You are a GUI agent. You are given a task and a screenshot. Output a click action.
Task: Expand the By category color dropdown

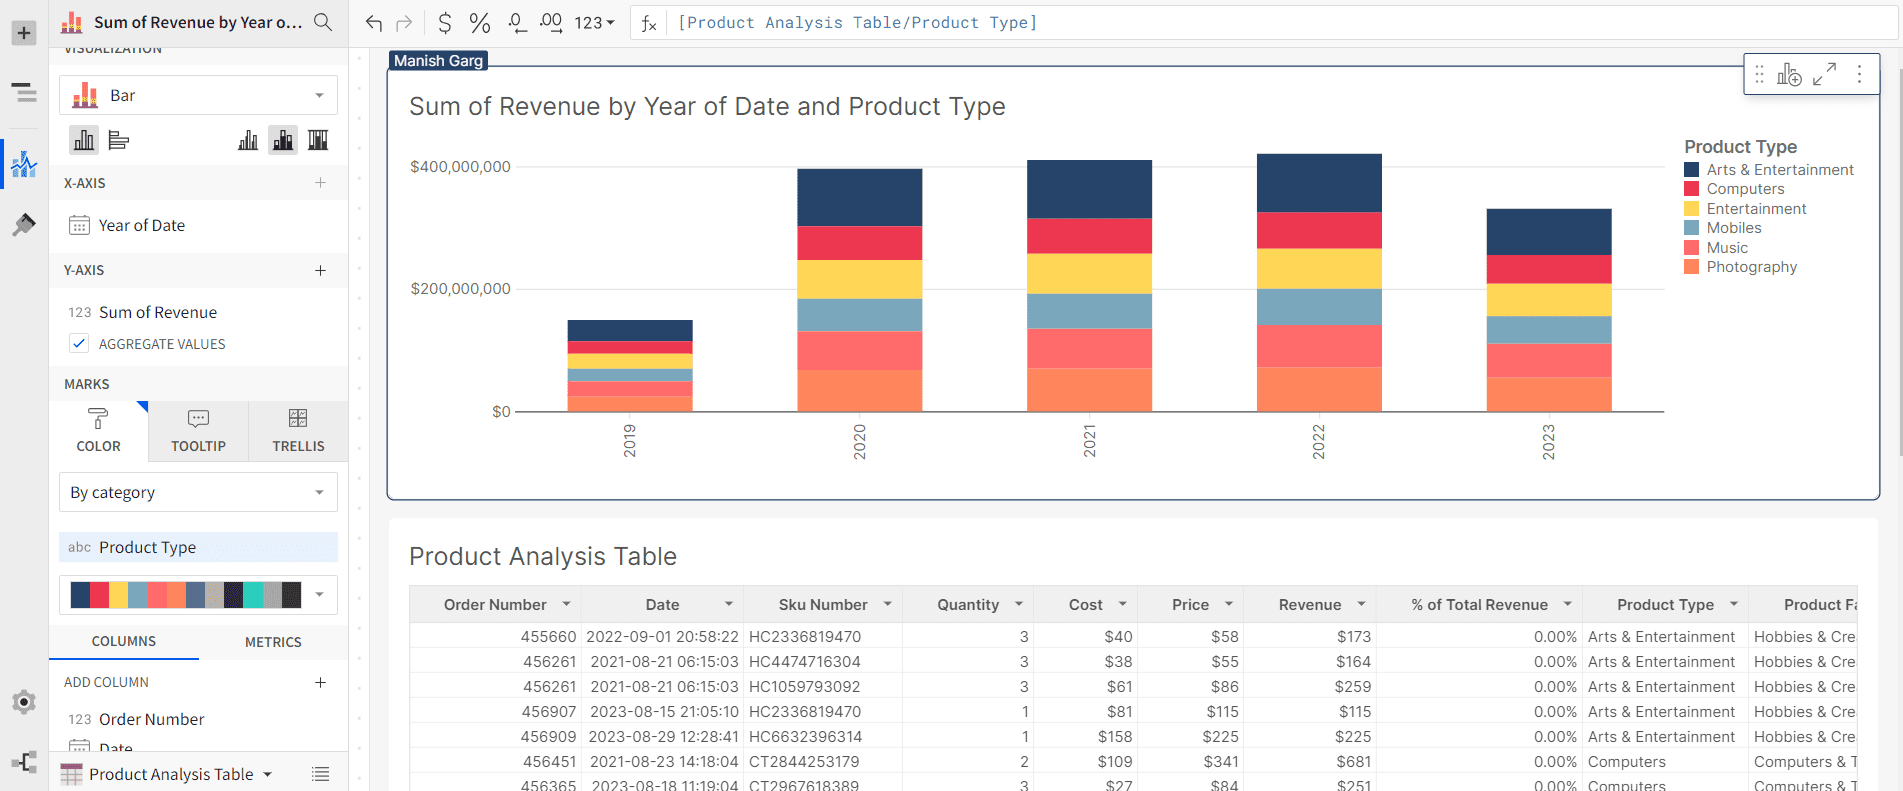point(198,492)
